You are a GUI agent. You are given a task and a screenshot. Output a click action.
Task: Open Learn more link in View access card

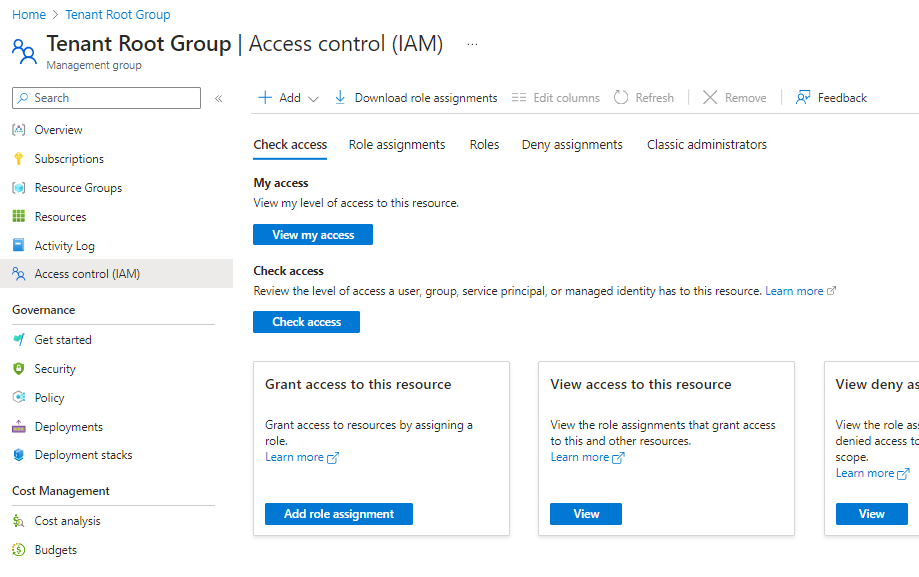[x=580, y=457]
